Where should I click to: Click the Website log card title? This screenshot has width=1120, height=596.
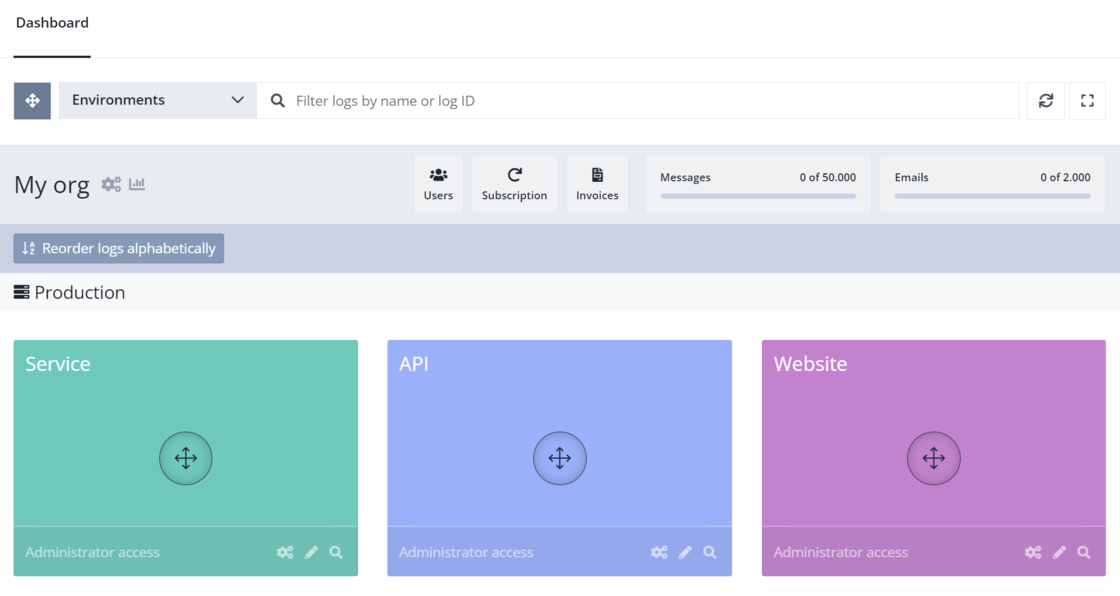[x=810, y=364]
